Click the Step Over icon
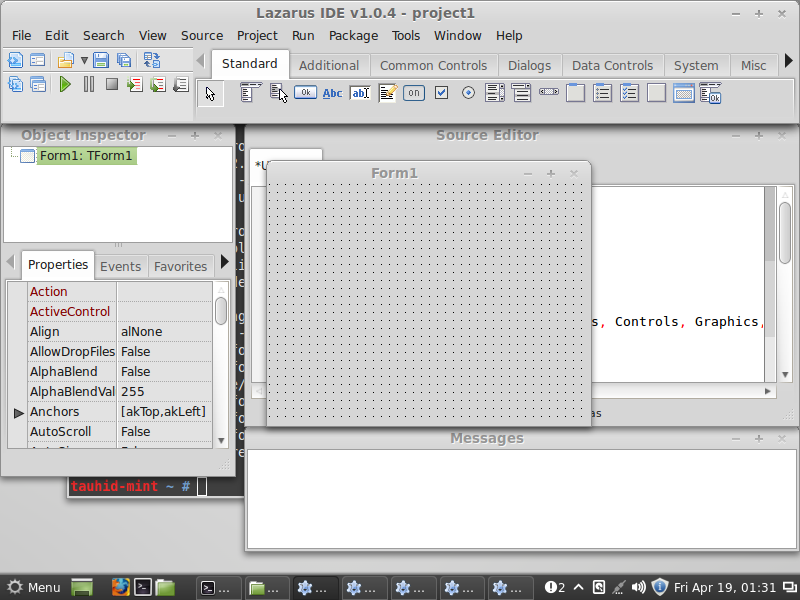The height and width of the screenshot is (600, 800). tap(158, 84)
